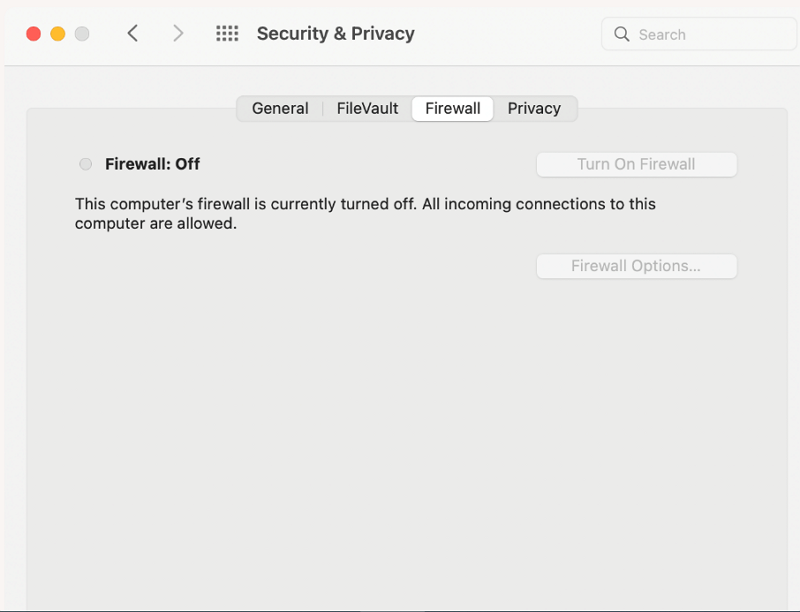Open the FileVault tab
The image size is (800, 612).
point(367,108)
